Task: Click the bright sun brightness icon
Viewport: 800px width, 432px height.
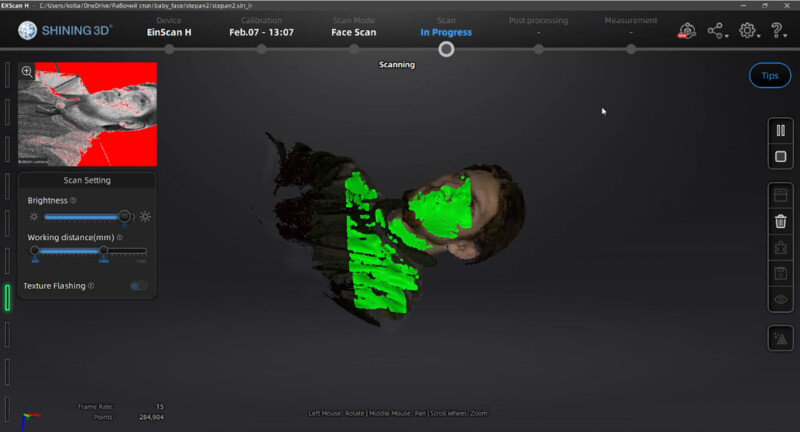Action: pos(145,217)
